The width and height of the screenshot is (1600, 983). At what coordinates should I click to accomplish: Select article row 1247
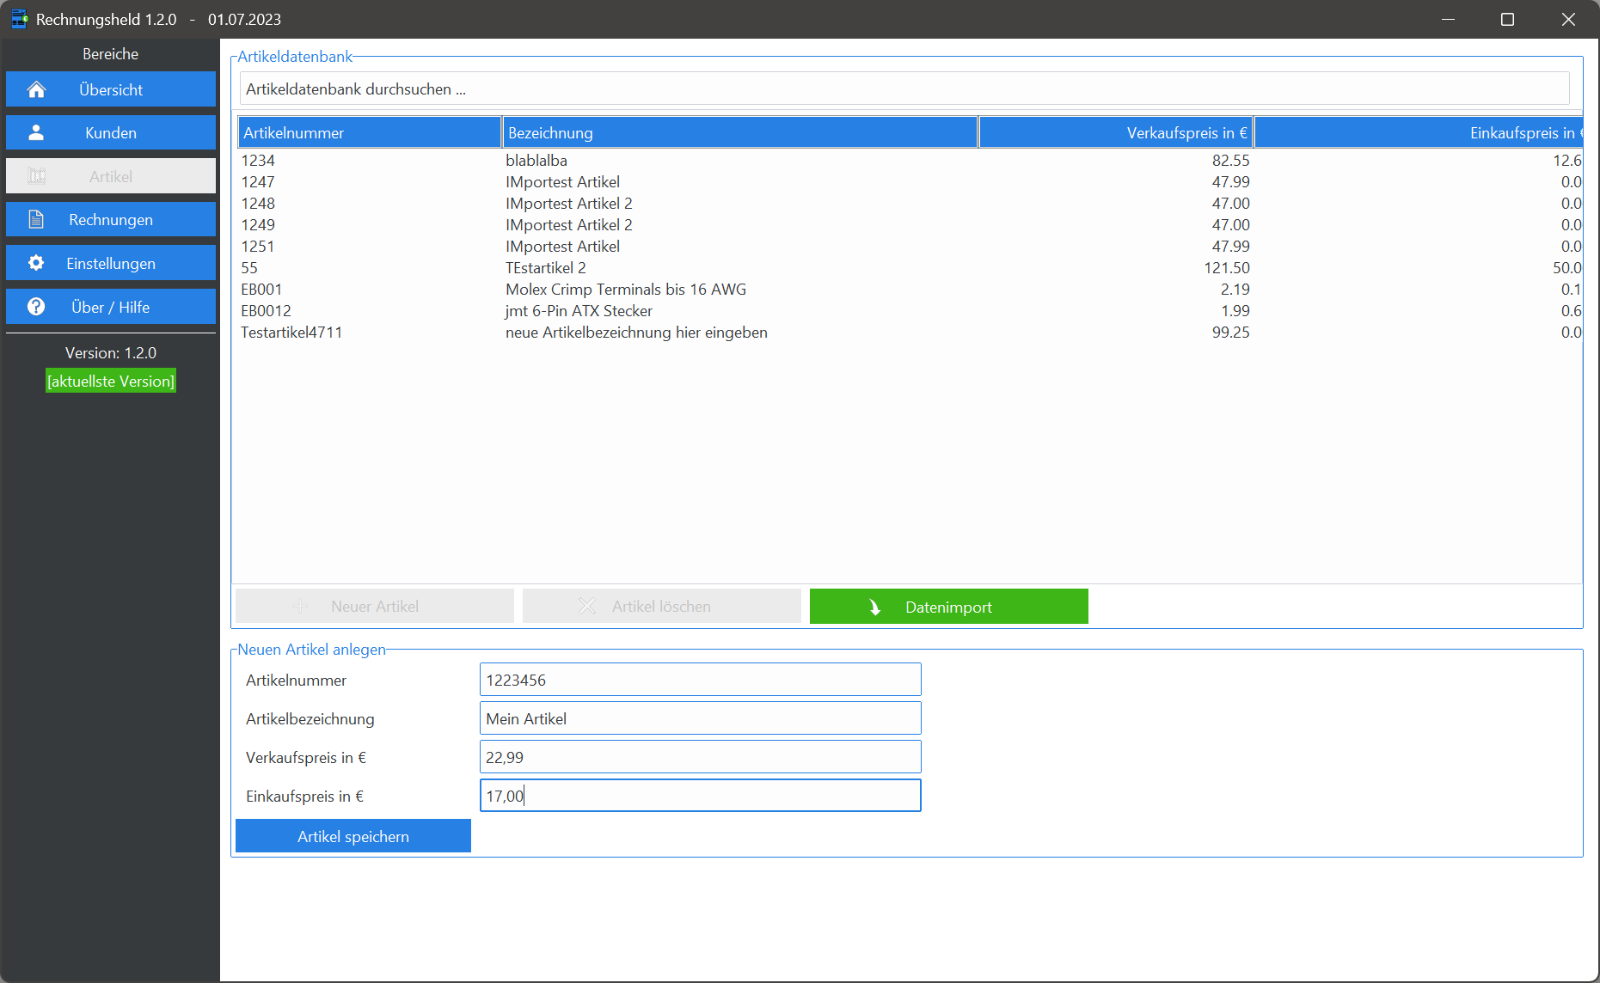pyautogui.click(x=910, y=182)
